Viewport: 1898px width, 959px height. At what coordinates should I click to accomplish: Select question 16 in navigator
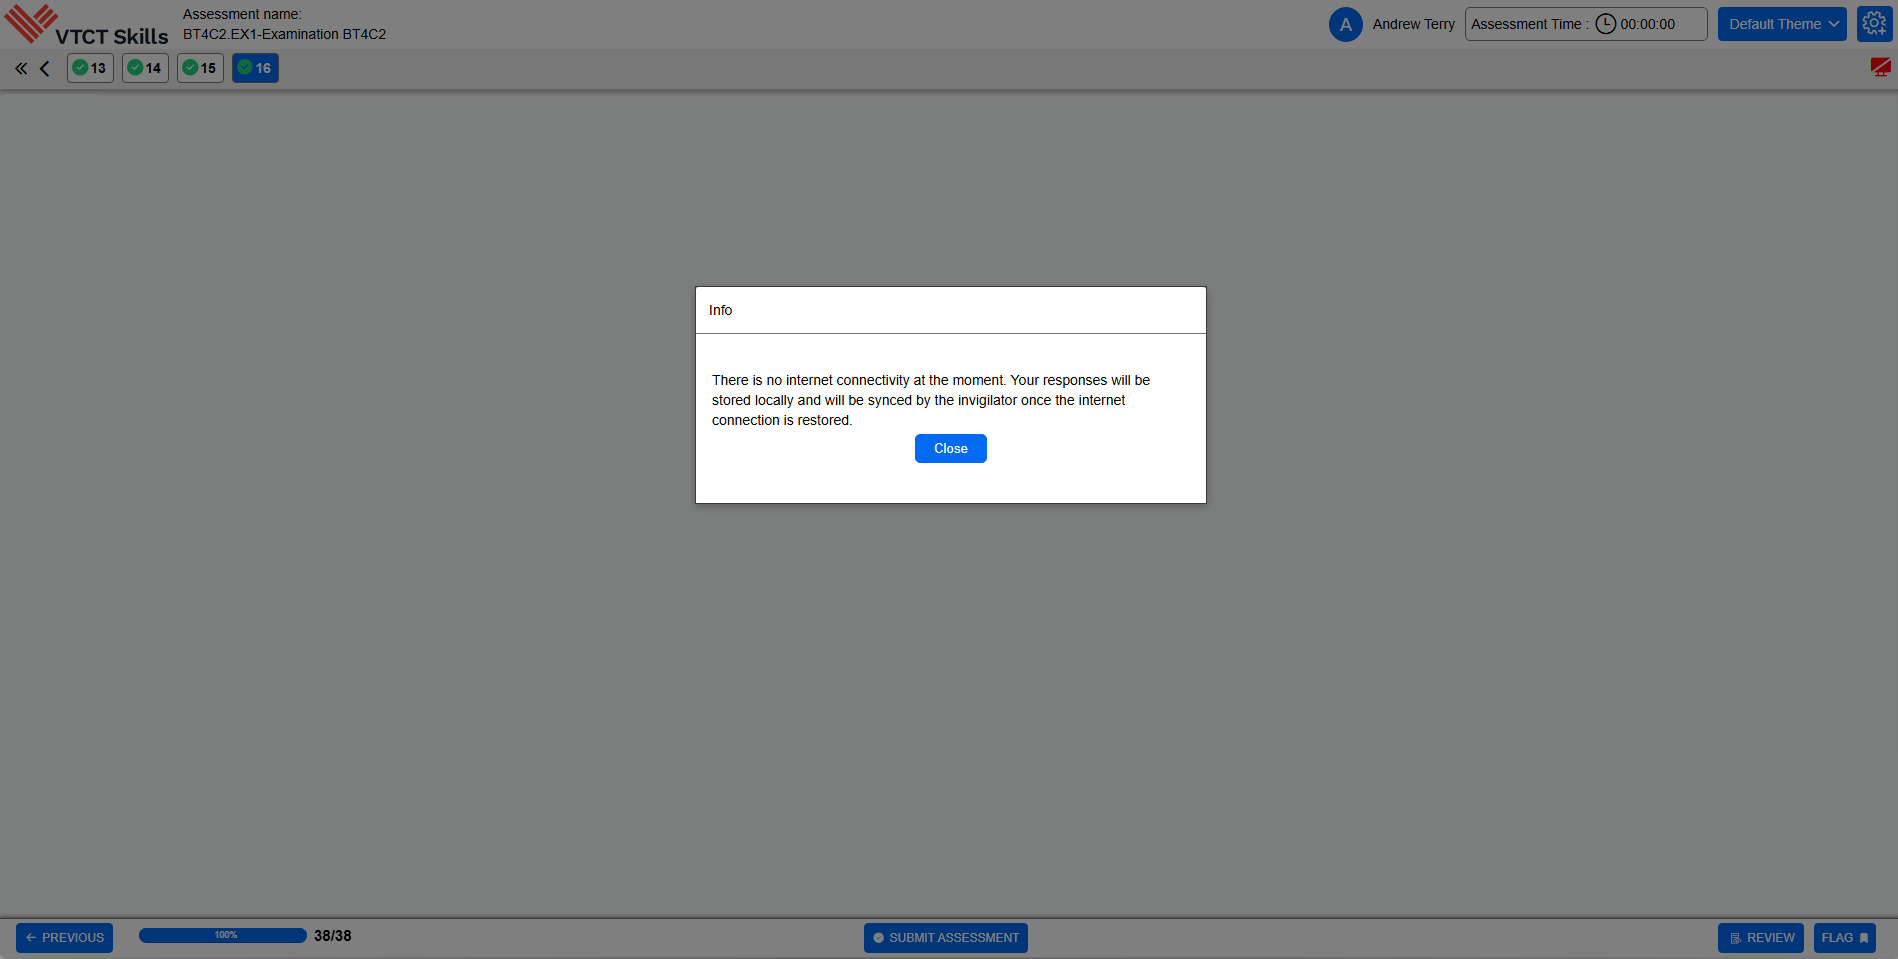tap(255, 68)
